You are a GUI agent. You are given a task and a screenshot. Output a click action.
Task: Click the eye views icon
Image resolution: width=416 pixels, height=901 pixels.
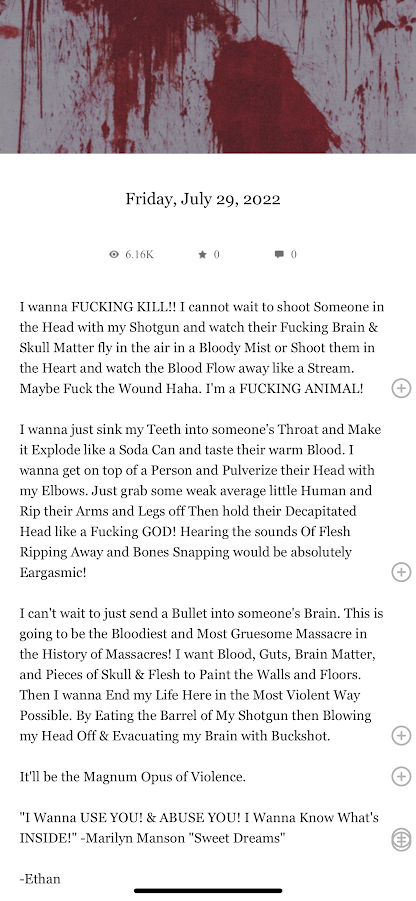coord(114,254)
